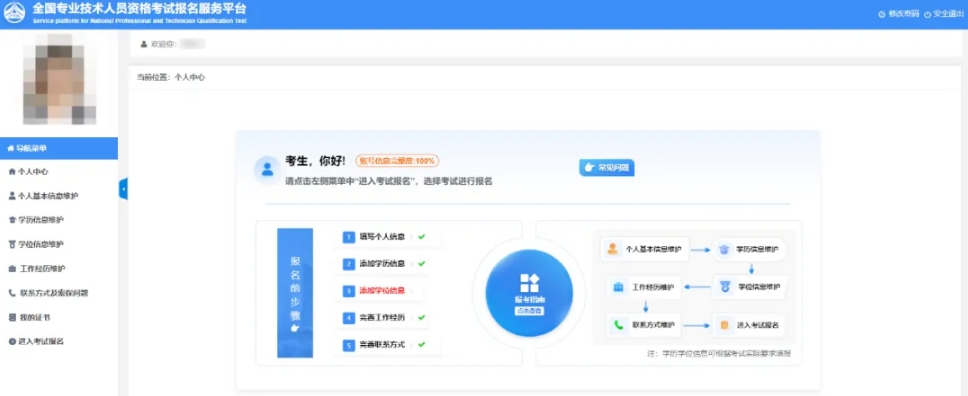
Task: Open 学历信息维护 in the left sidebar
Action: [x=36, y=220]
